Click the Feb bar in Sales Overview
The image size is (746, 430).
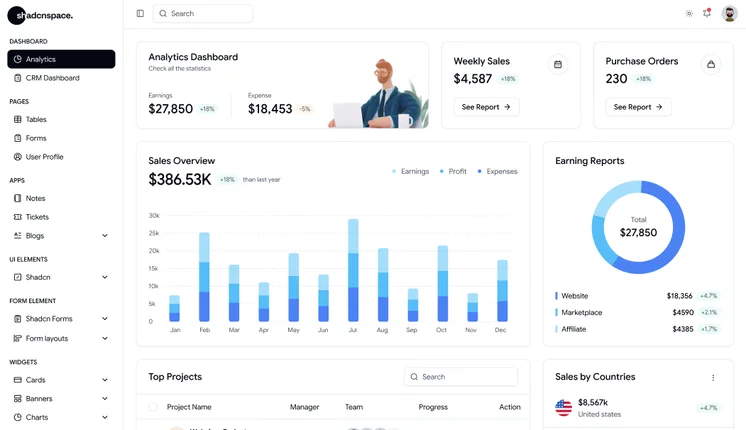[x=204, y=277]
